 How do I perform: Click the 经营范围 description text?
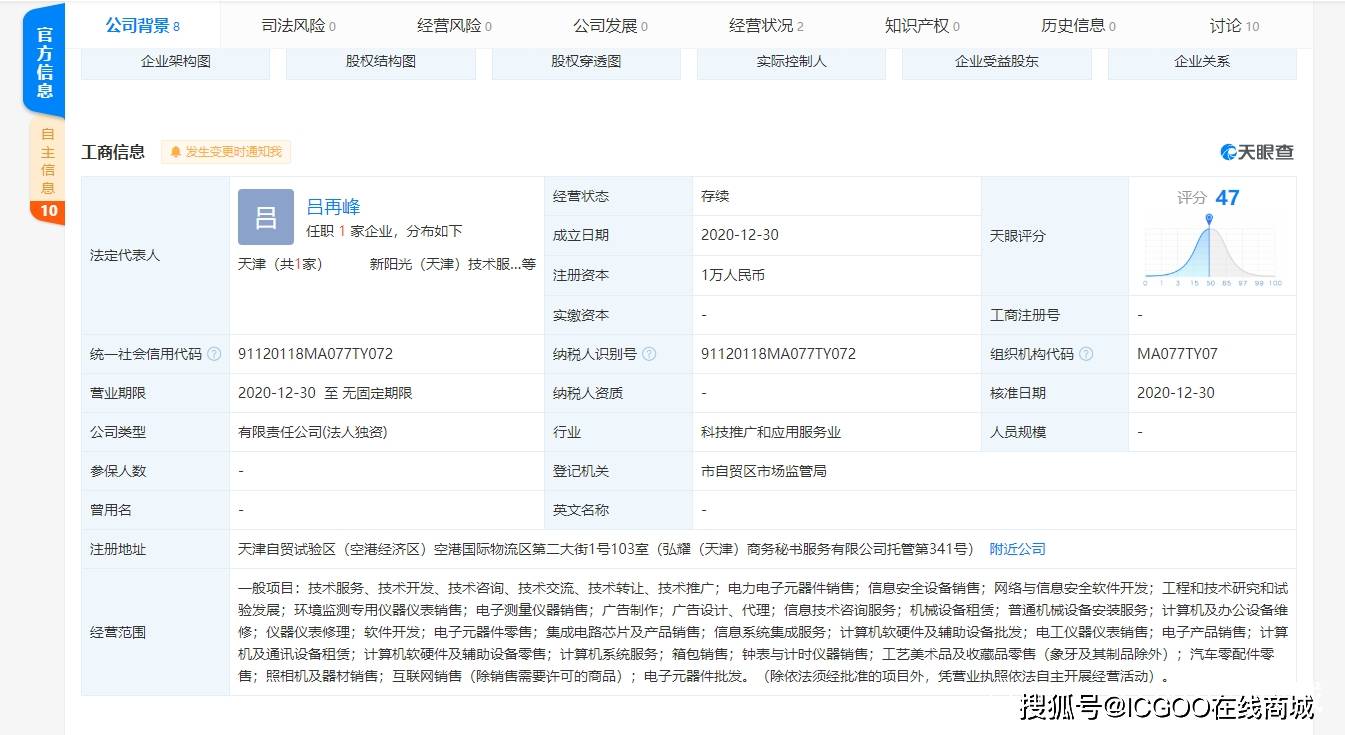pyautogui.click(x=763, y=632)
